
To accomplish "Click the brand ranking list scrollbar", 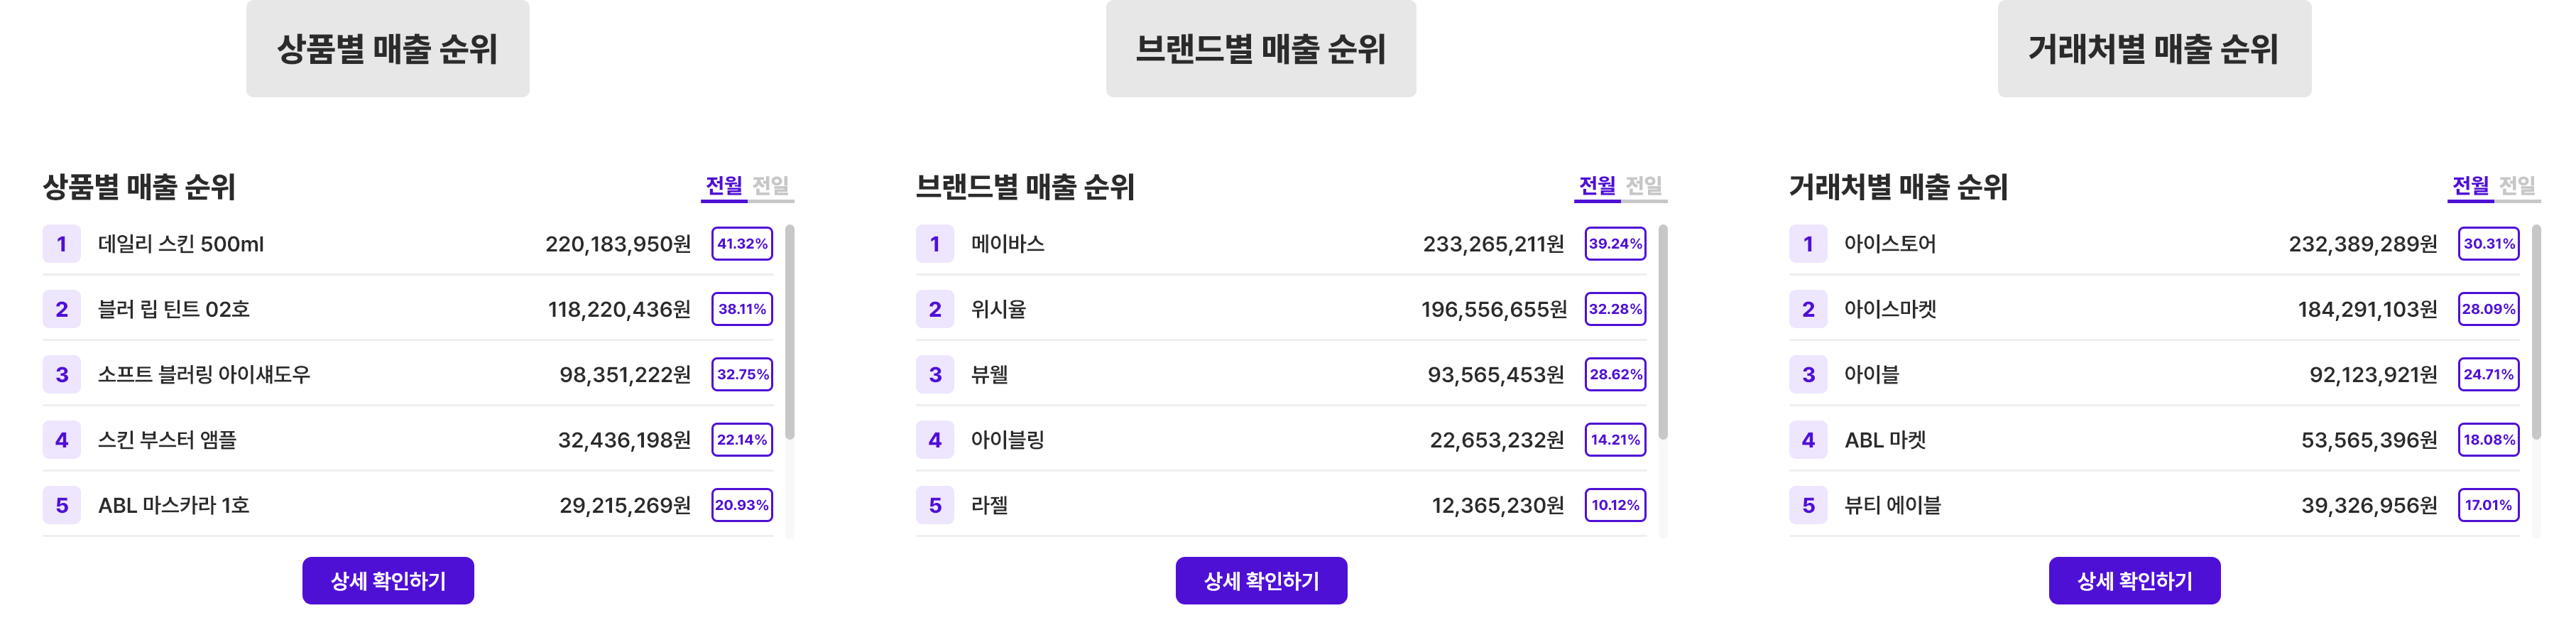I will pos(1662,332).
